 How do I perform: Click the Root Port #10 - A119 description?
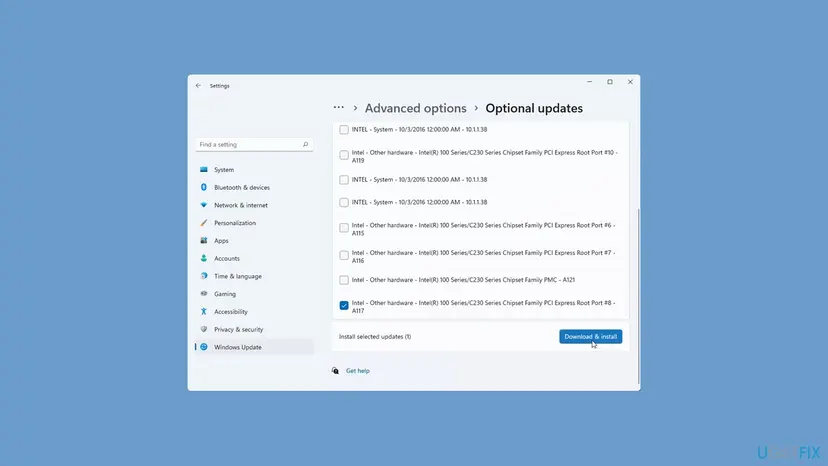[x=483, y=156]
